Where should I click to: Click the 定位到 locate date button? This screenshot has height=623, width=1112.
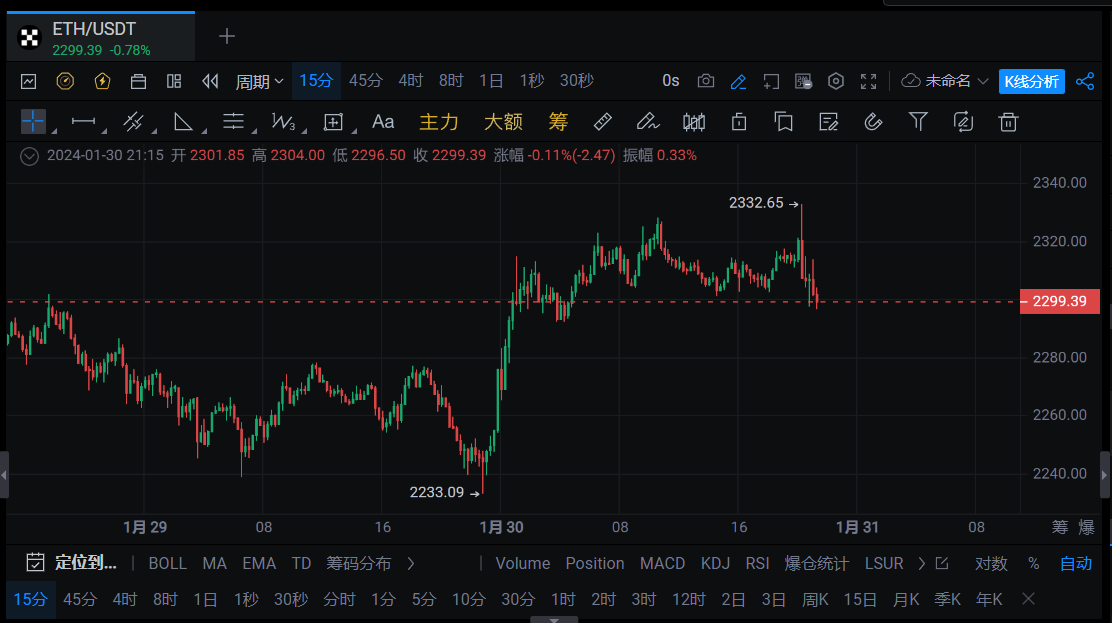pos(73,563)
